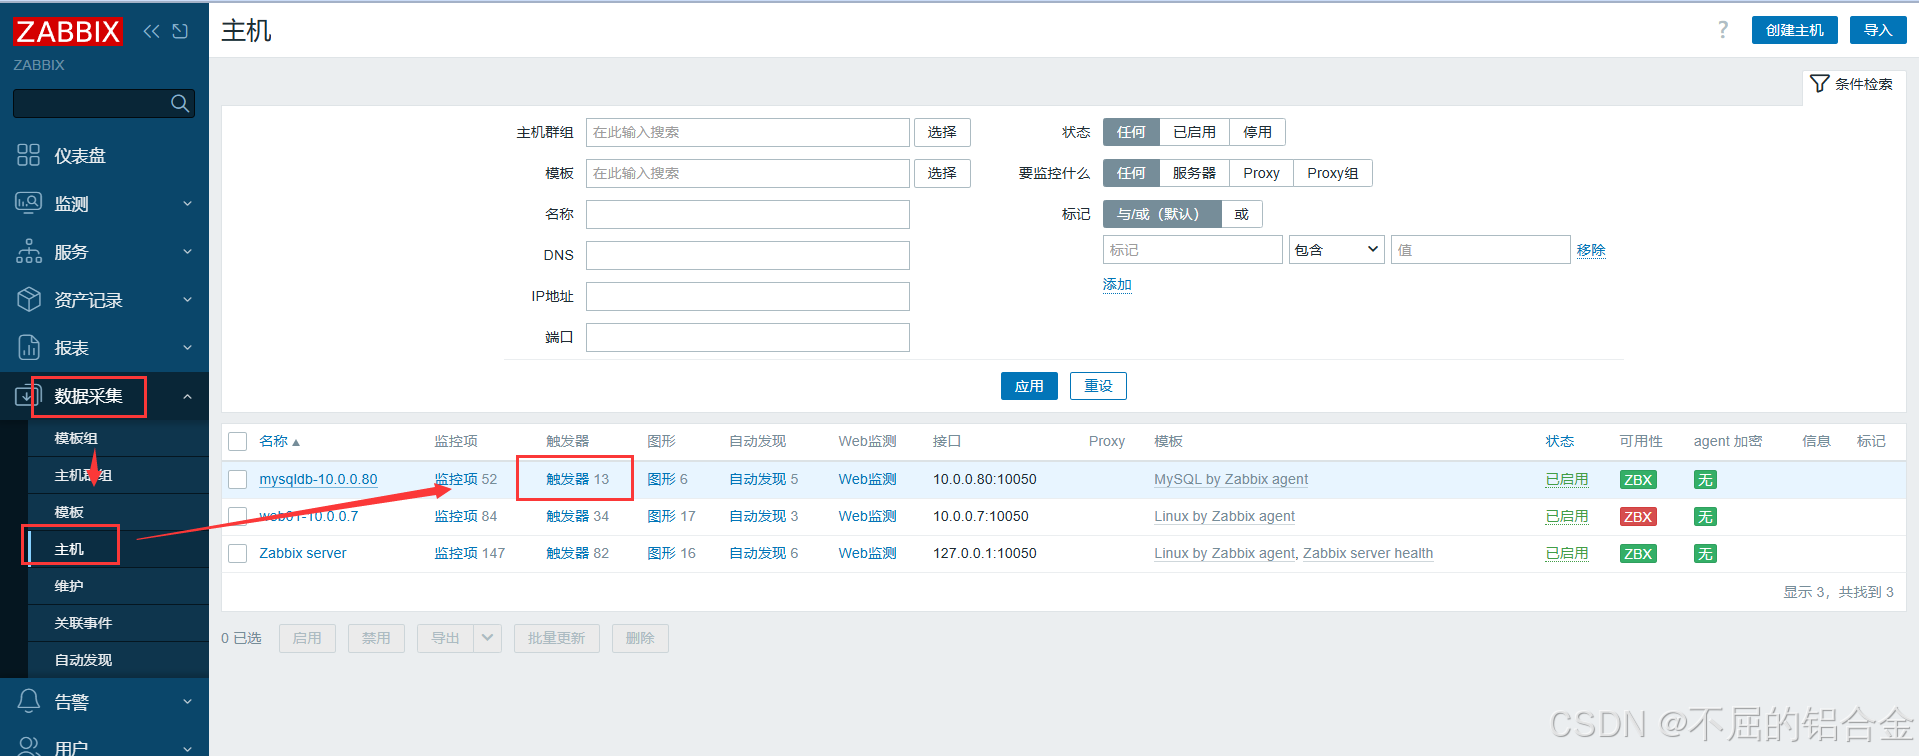Expand the 用户 menu chevron
This screenshot has width=1919, height=756.
point(187,748)
